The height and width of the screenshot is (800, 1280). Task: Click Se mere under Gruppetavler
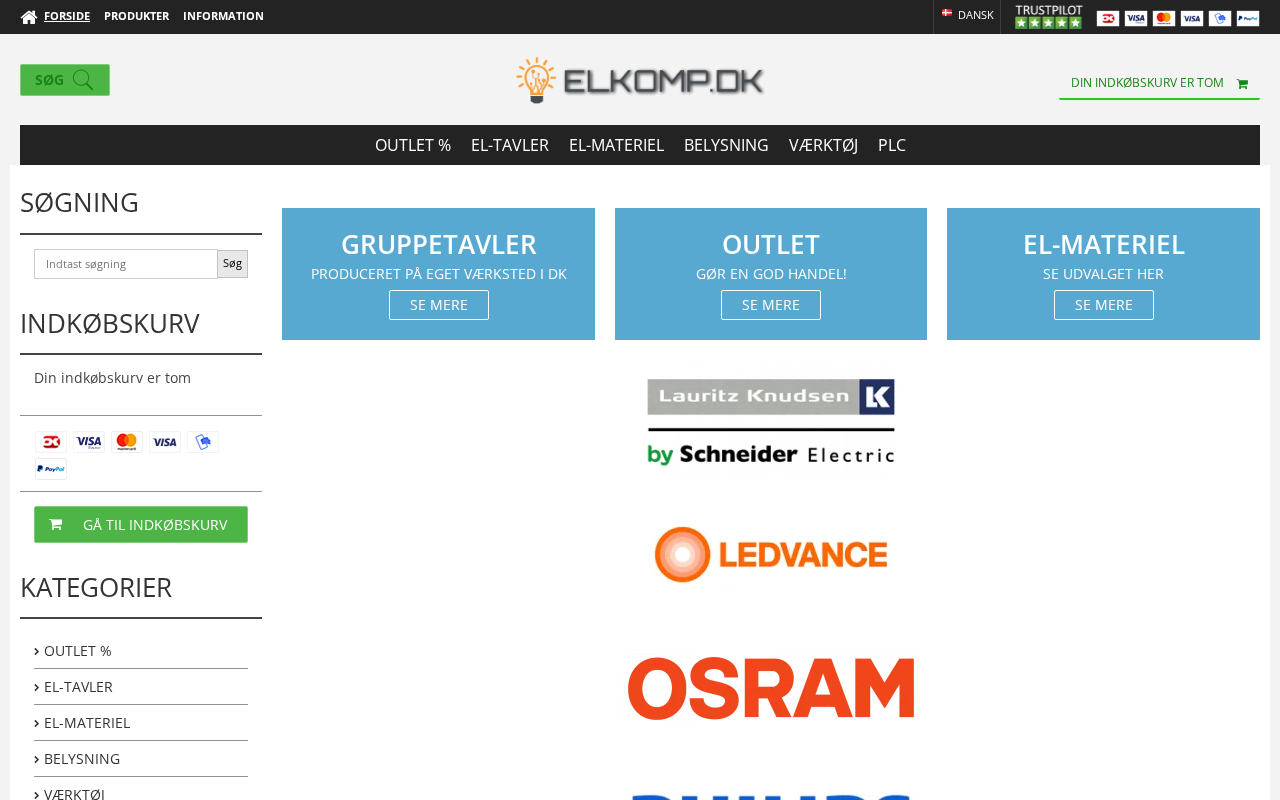click(439, 305)
